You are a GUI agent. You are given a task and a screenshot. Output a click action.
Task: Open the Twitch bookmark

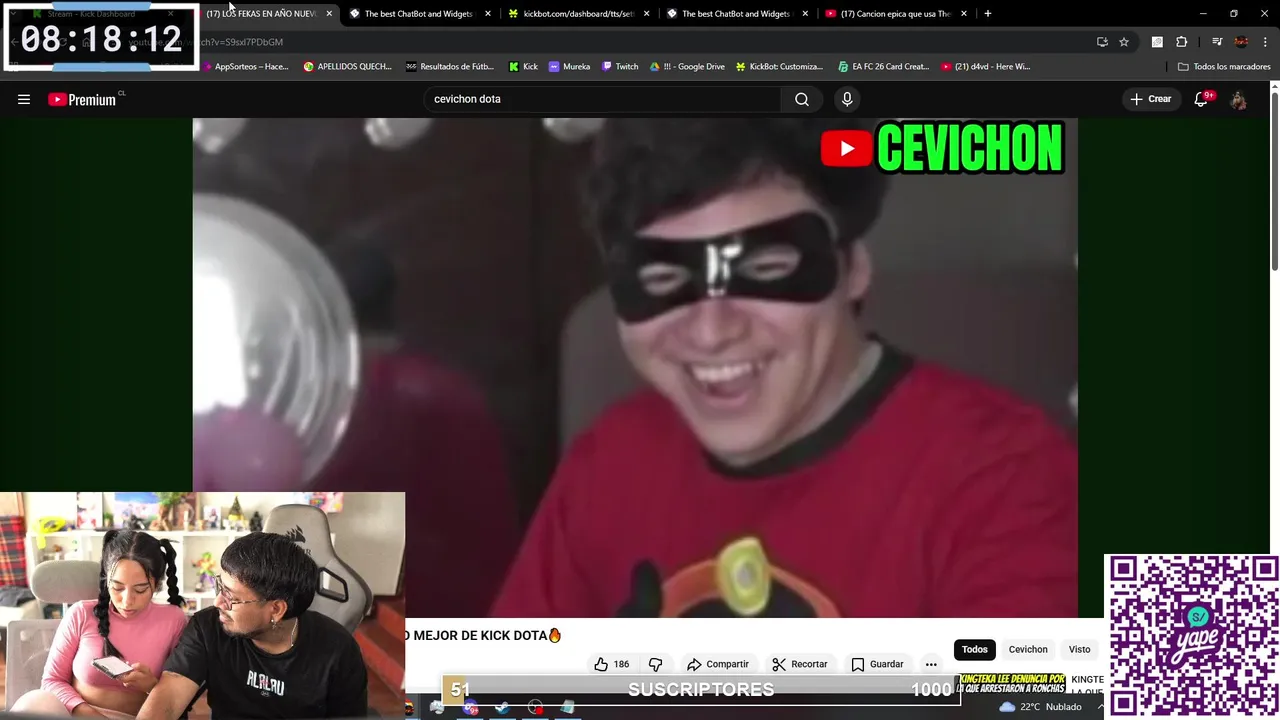tap(620, 67)
